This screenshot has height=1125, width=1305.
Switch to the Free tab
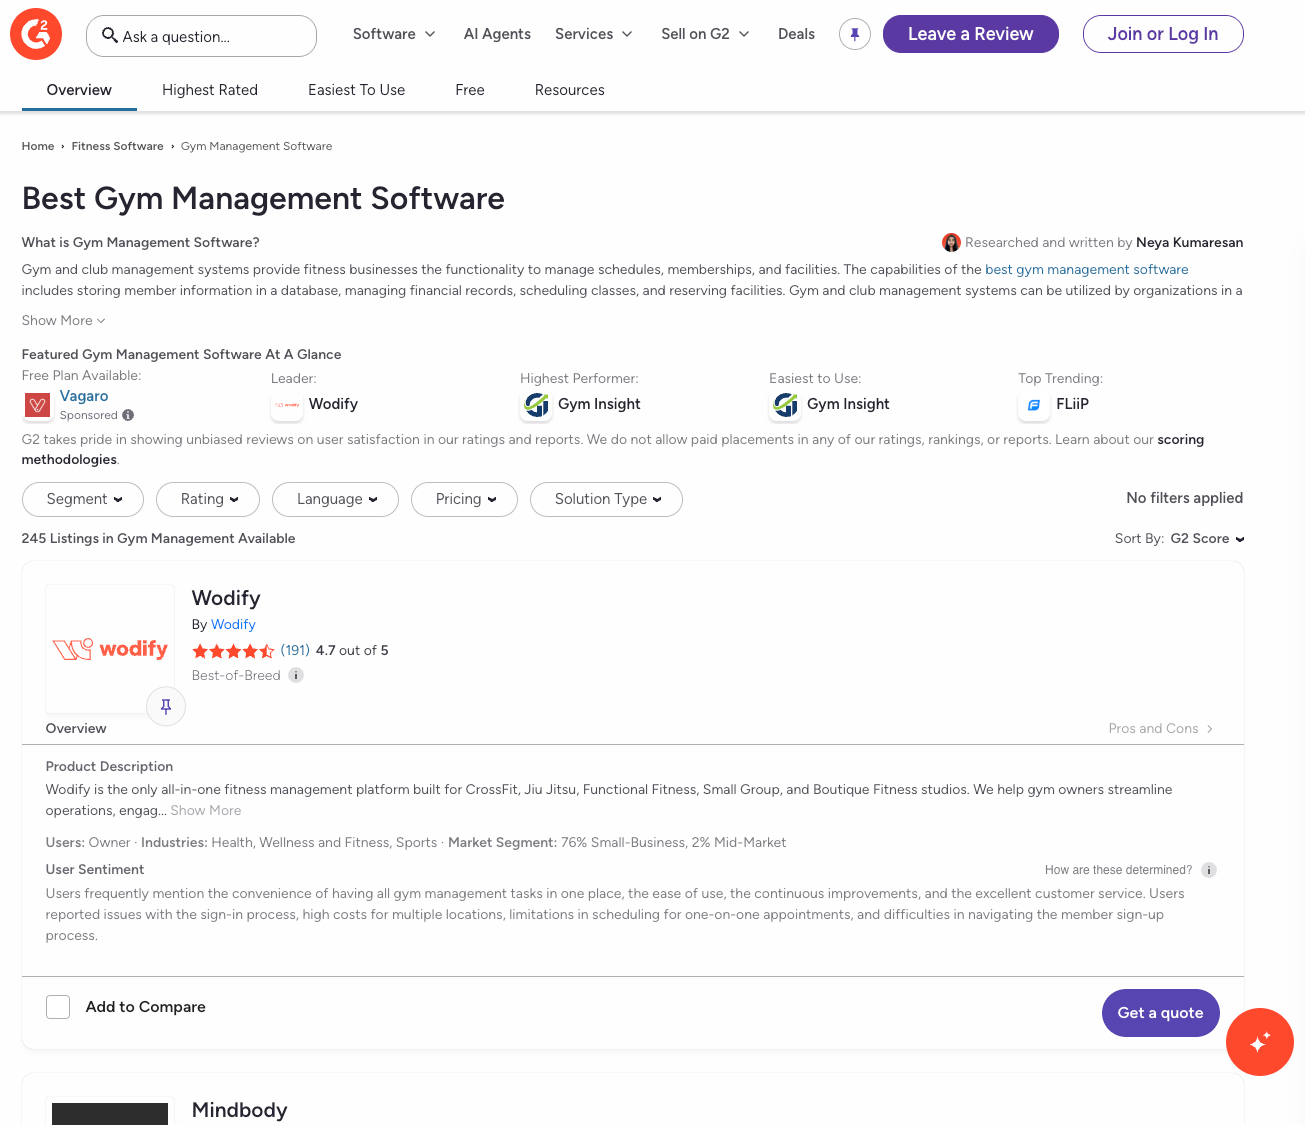(470, 90)
